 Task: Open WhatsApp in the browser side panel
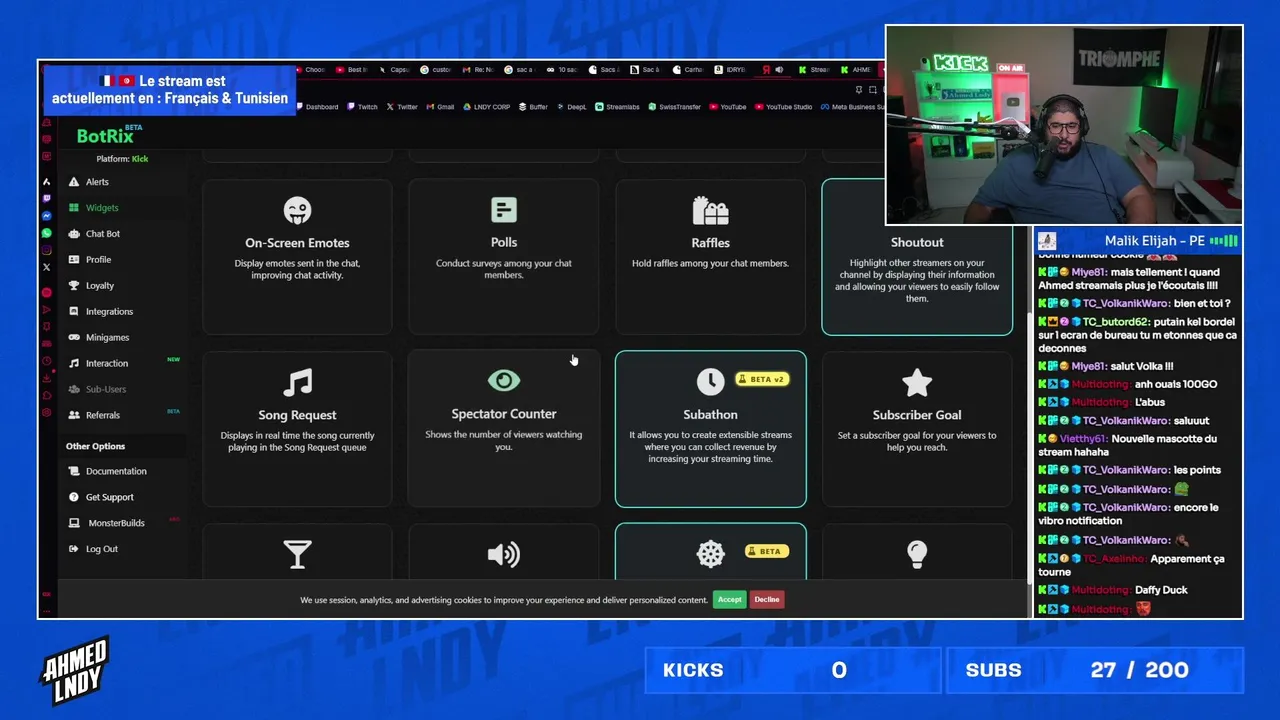point(47,233)
